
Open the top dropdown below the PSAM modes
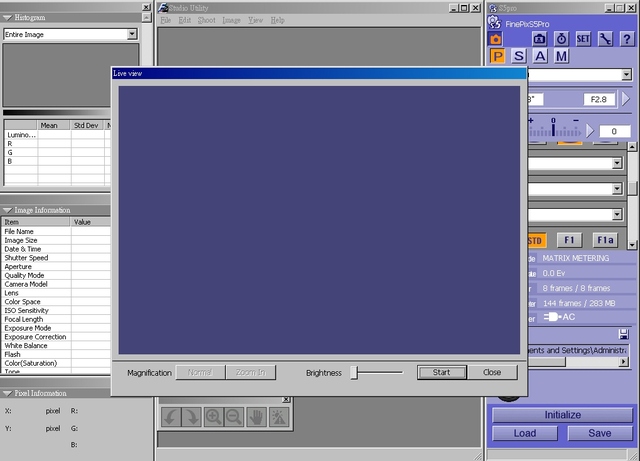click(x=627, y=75)
